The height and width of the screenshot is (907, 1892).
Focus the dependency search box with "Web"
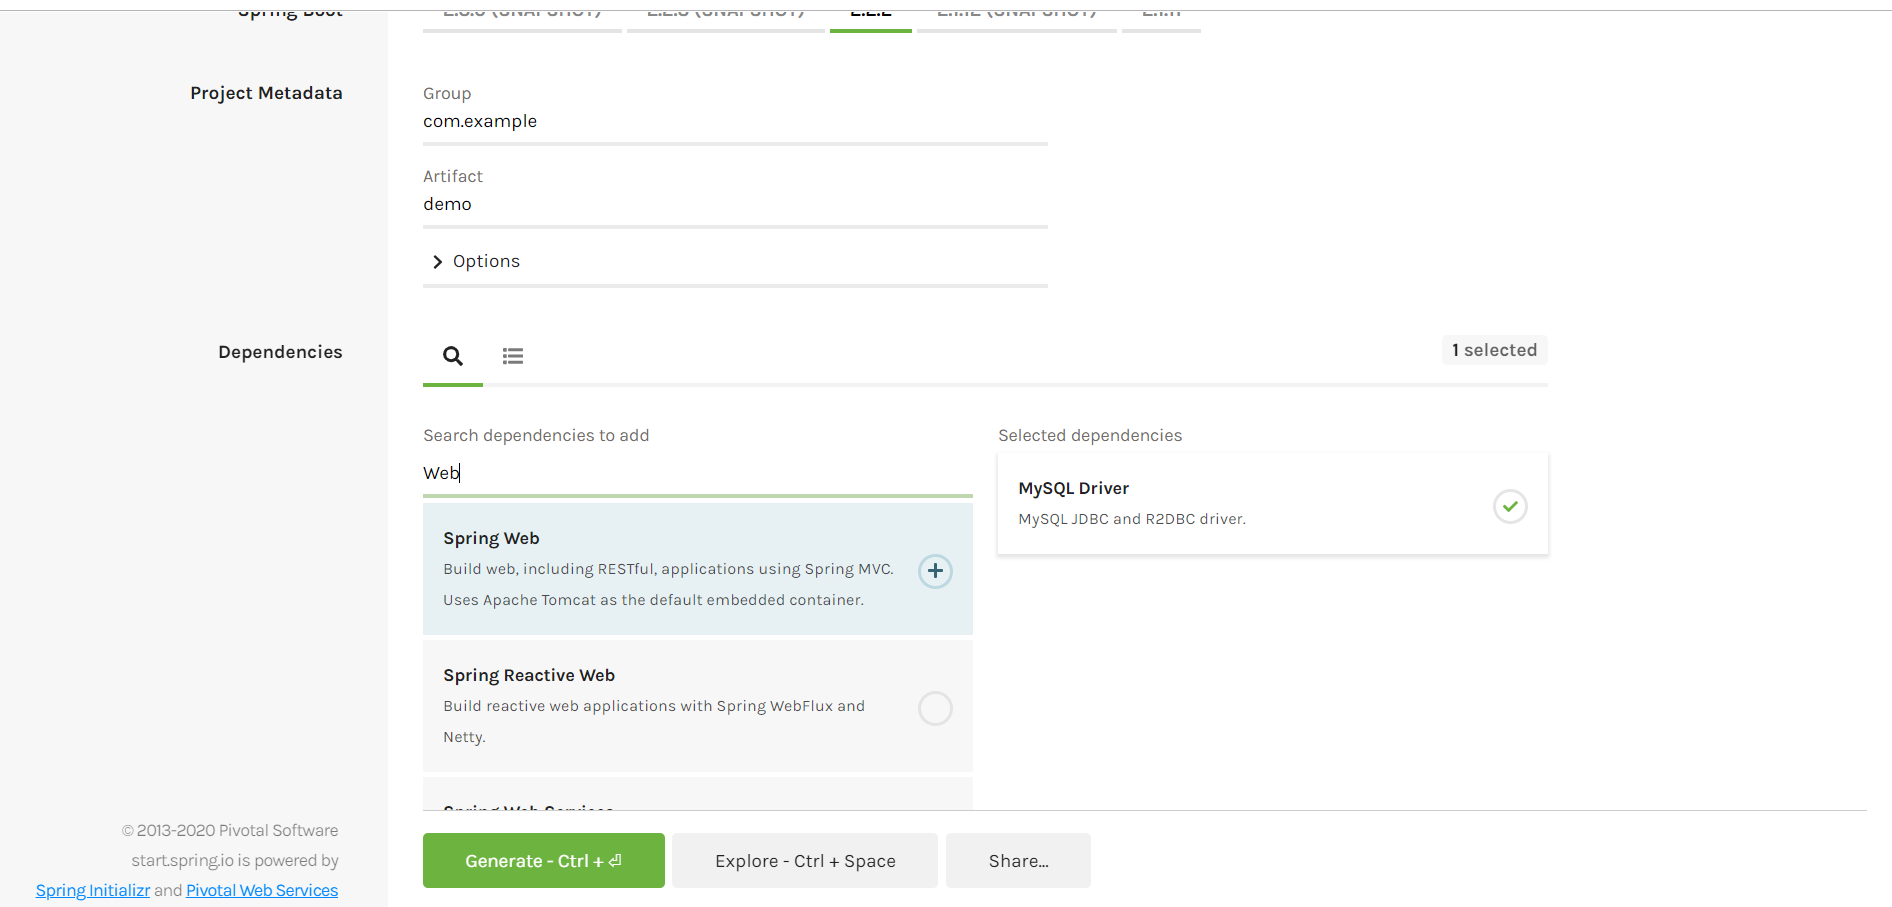click(x=697, y=473)
